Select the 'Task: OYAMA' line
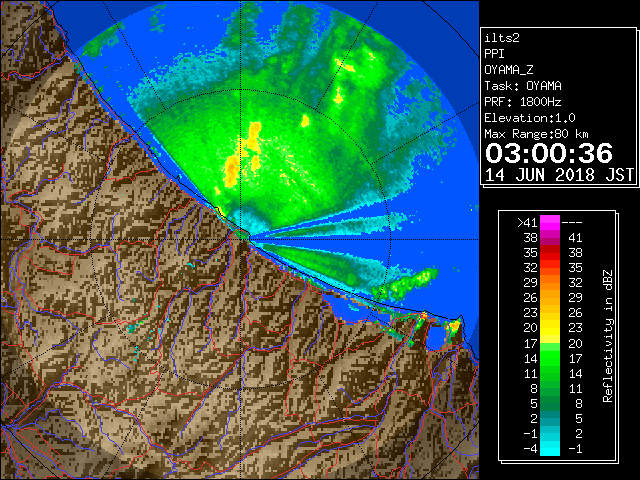Image resolution: width=640 pixels, height=480 pixels. 523,86
